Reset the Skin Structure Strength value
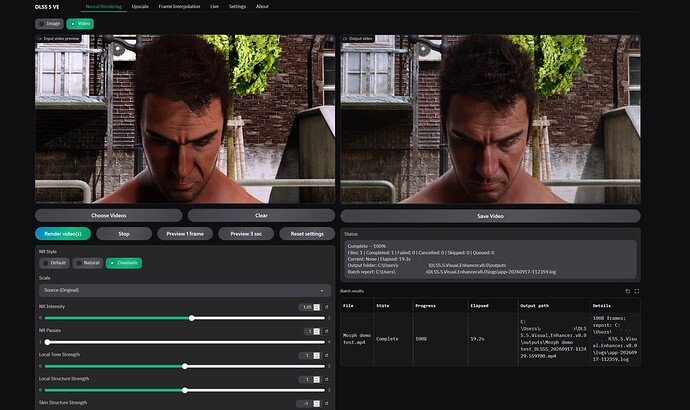This screenshot has height=410, width=690. (x=327, y=403)
